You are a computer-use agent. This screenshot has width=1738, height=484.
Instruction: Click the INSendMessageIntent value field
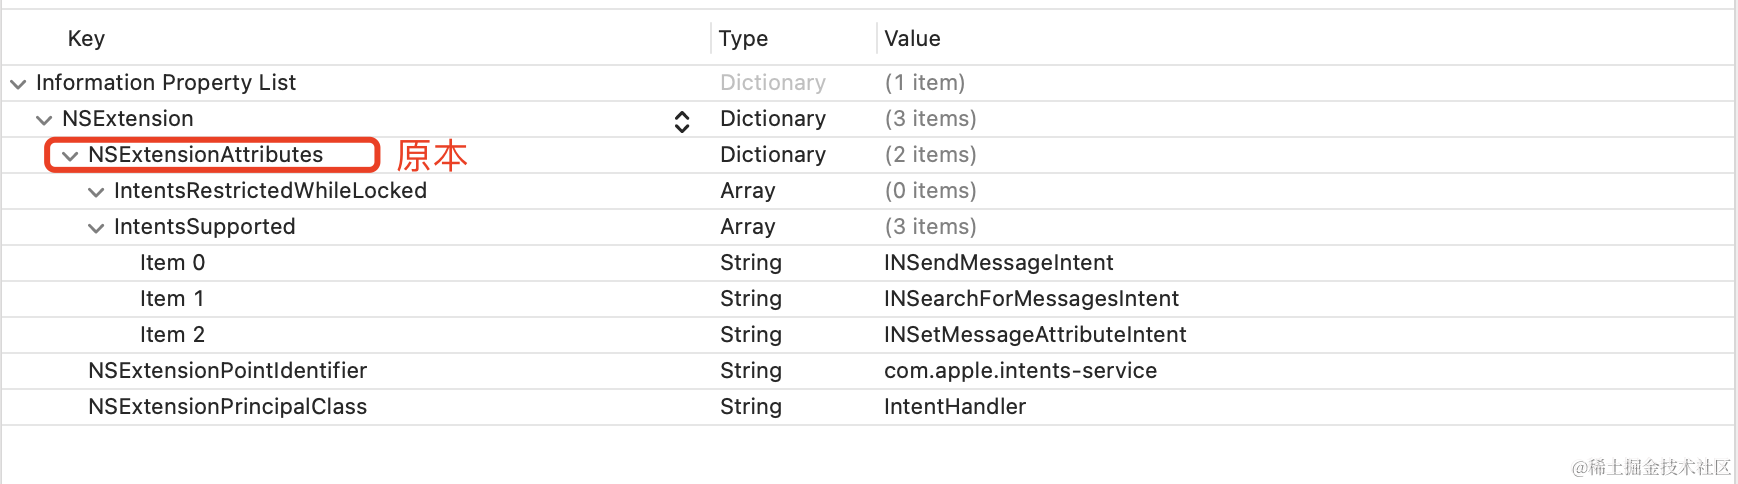pos(998,263)
